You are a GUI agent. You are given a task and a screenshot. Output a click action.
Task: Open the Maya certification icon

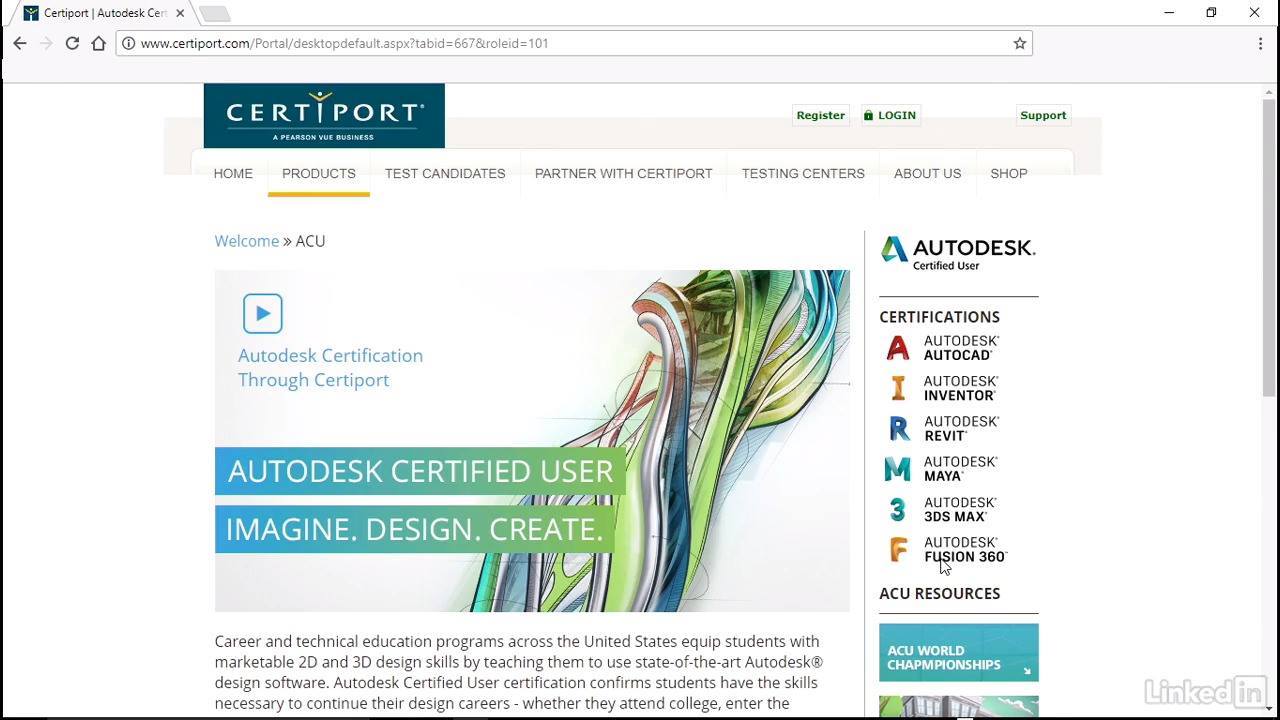[898, 469]
